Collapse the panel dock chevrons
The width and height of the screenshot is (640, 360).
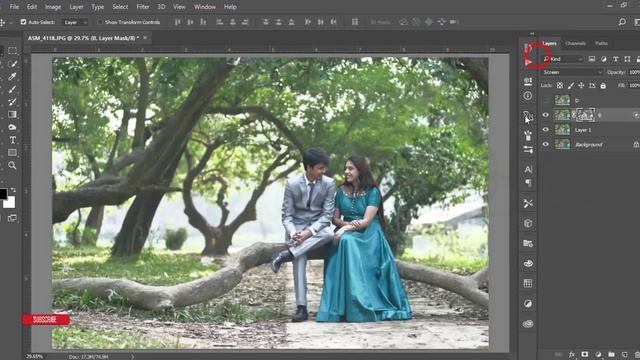[x=532, y=34]
